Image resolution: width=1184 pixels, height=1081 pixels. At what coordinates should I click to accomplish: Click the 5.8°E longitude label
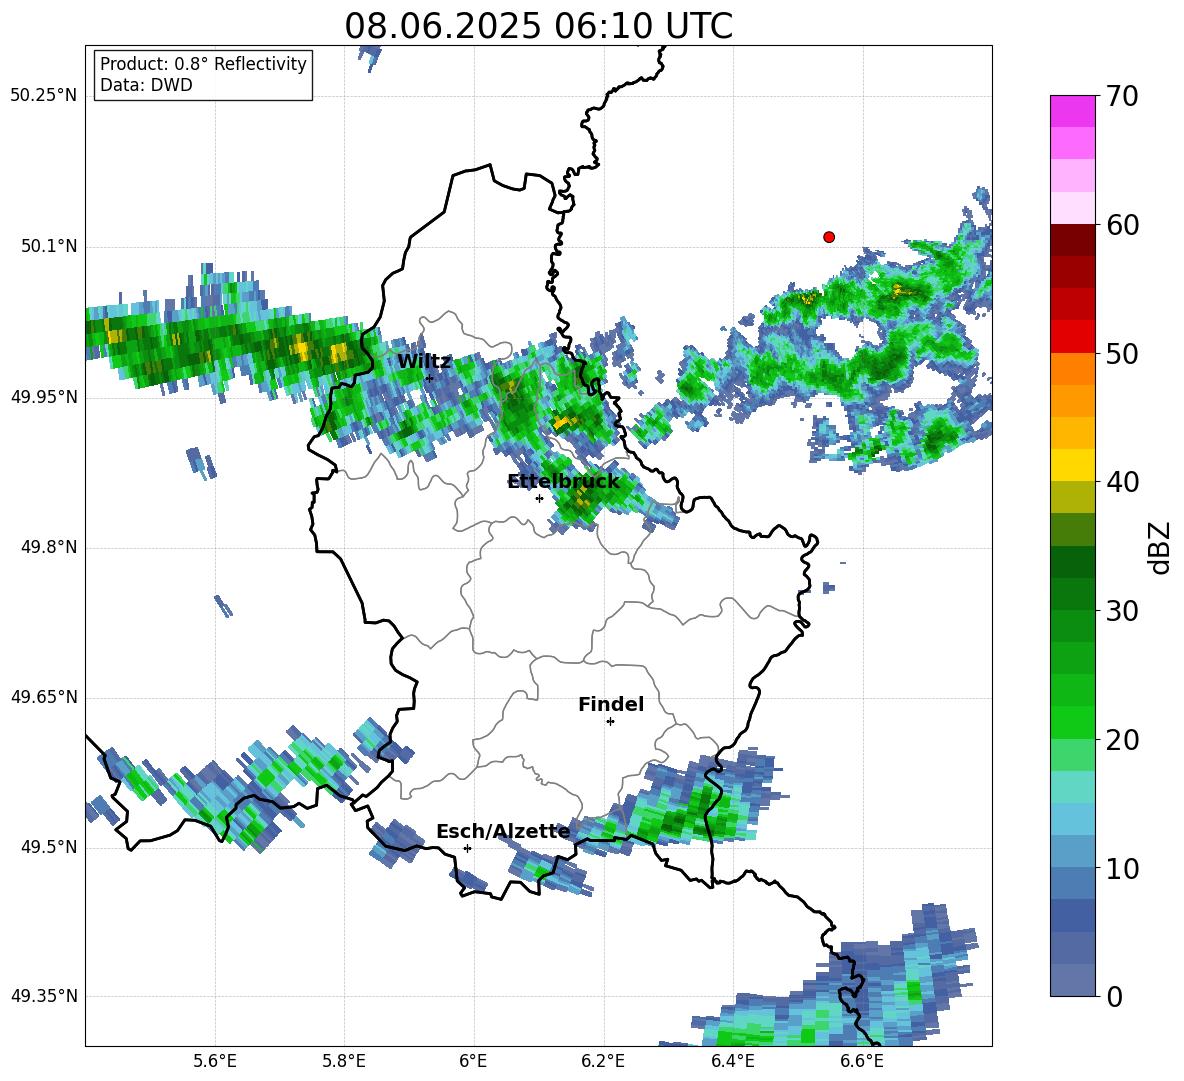pos(344,1061)
